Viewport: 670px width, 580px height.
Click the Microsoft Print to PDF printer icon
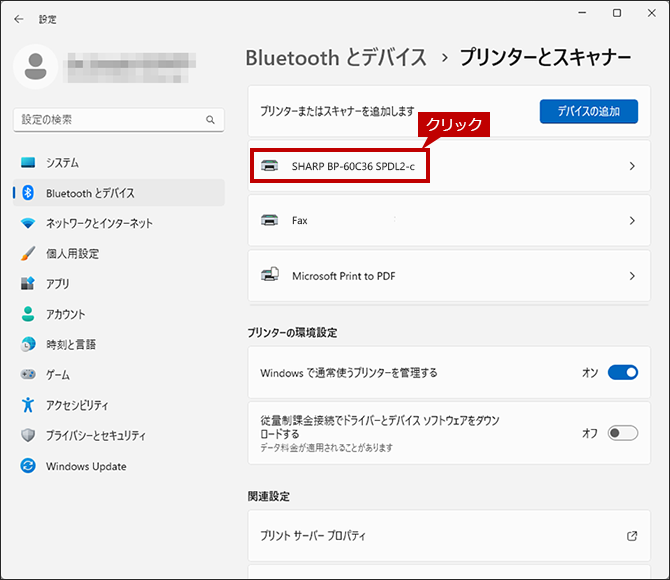pos(270,274)
